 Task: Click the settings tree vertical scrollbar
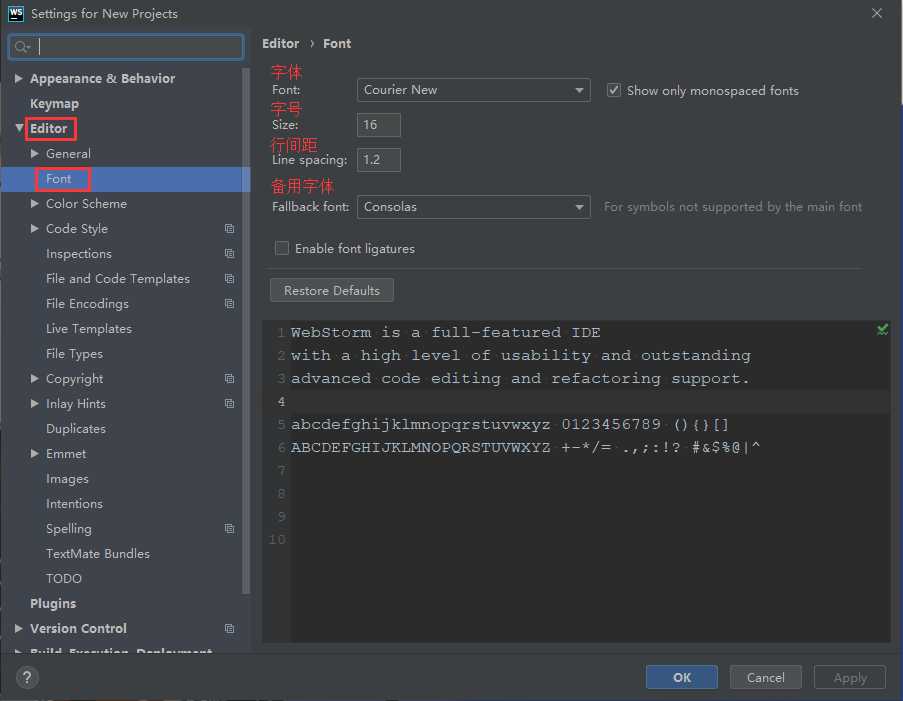pos(246,331)
